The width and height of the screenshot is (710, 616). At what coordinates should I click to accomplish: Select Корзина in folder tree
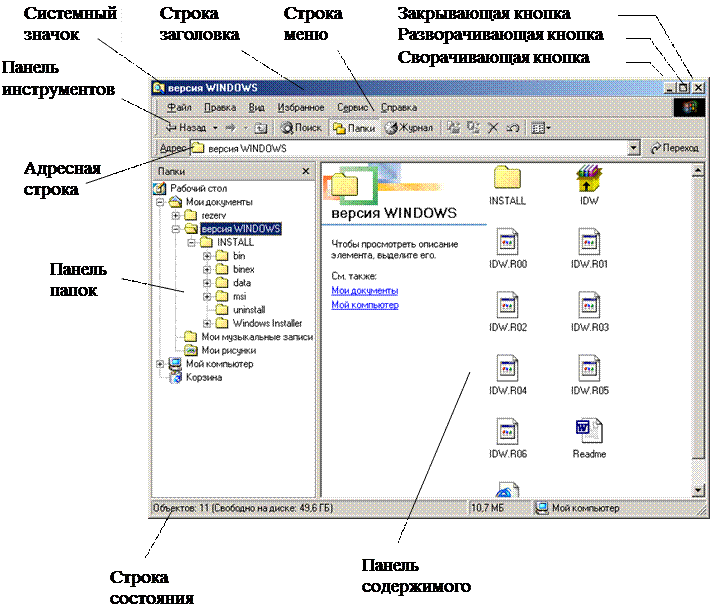[x=204, y=377]
